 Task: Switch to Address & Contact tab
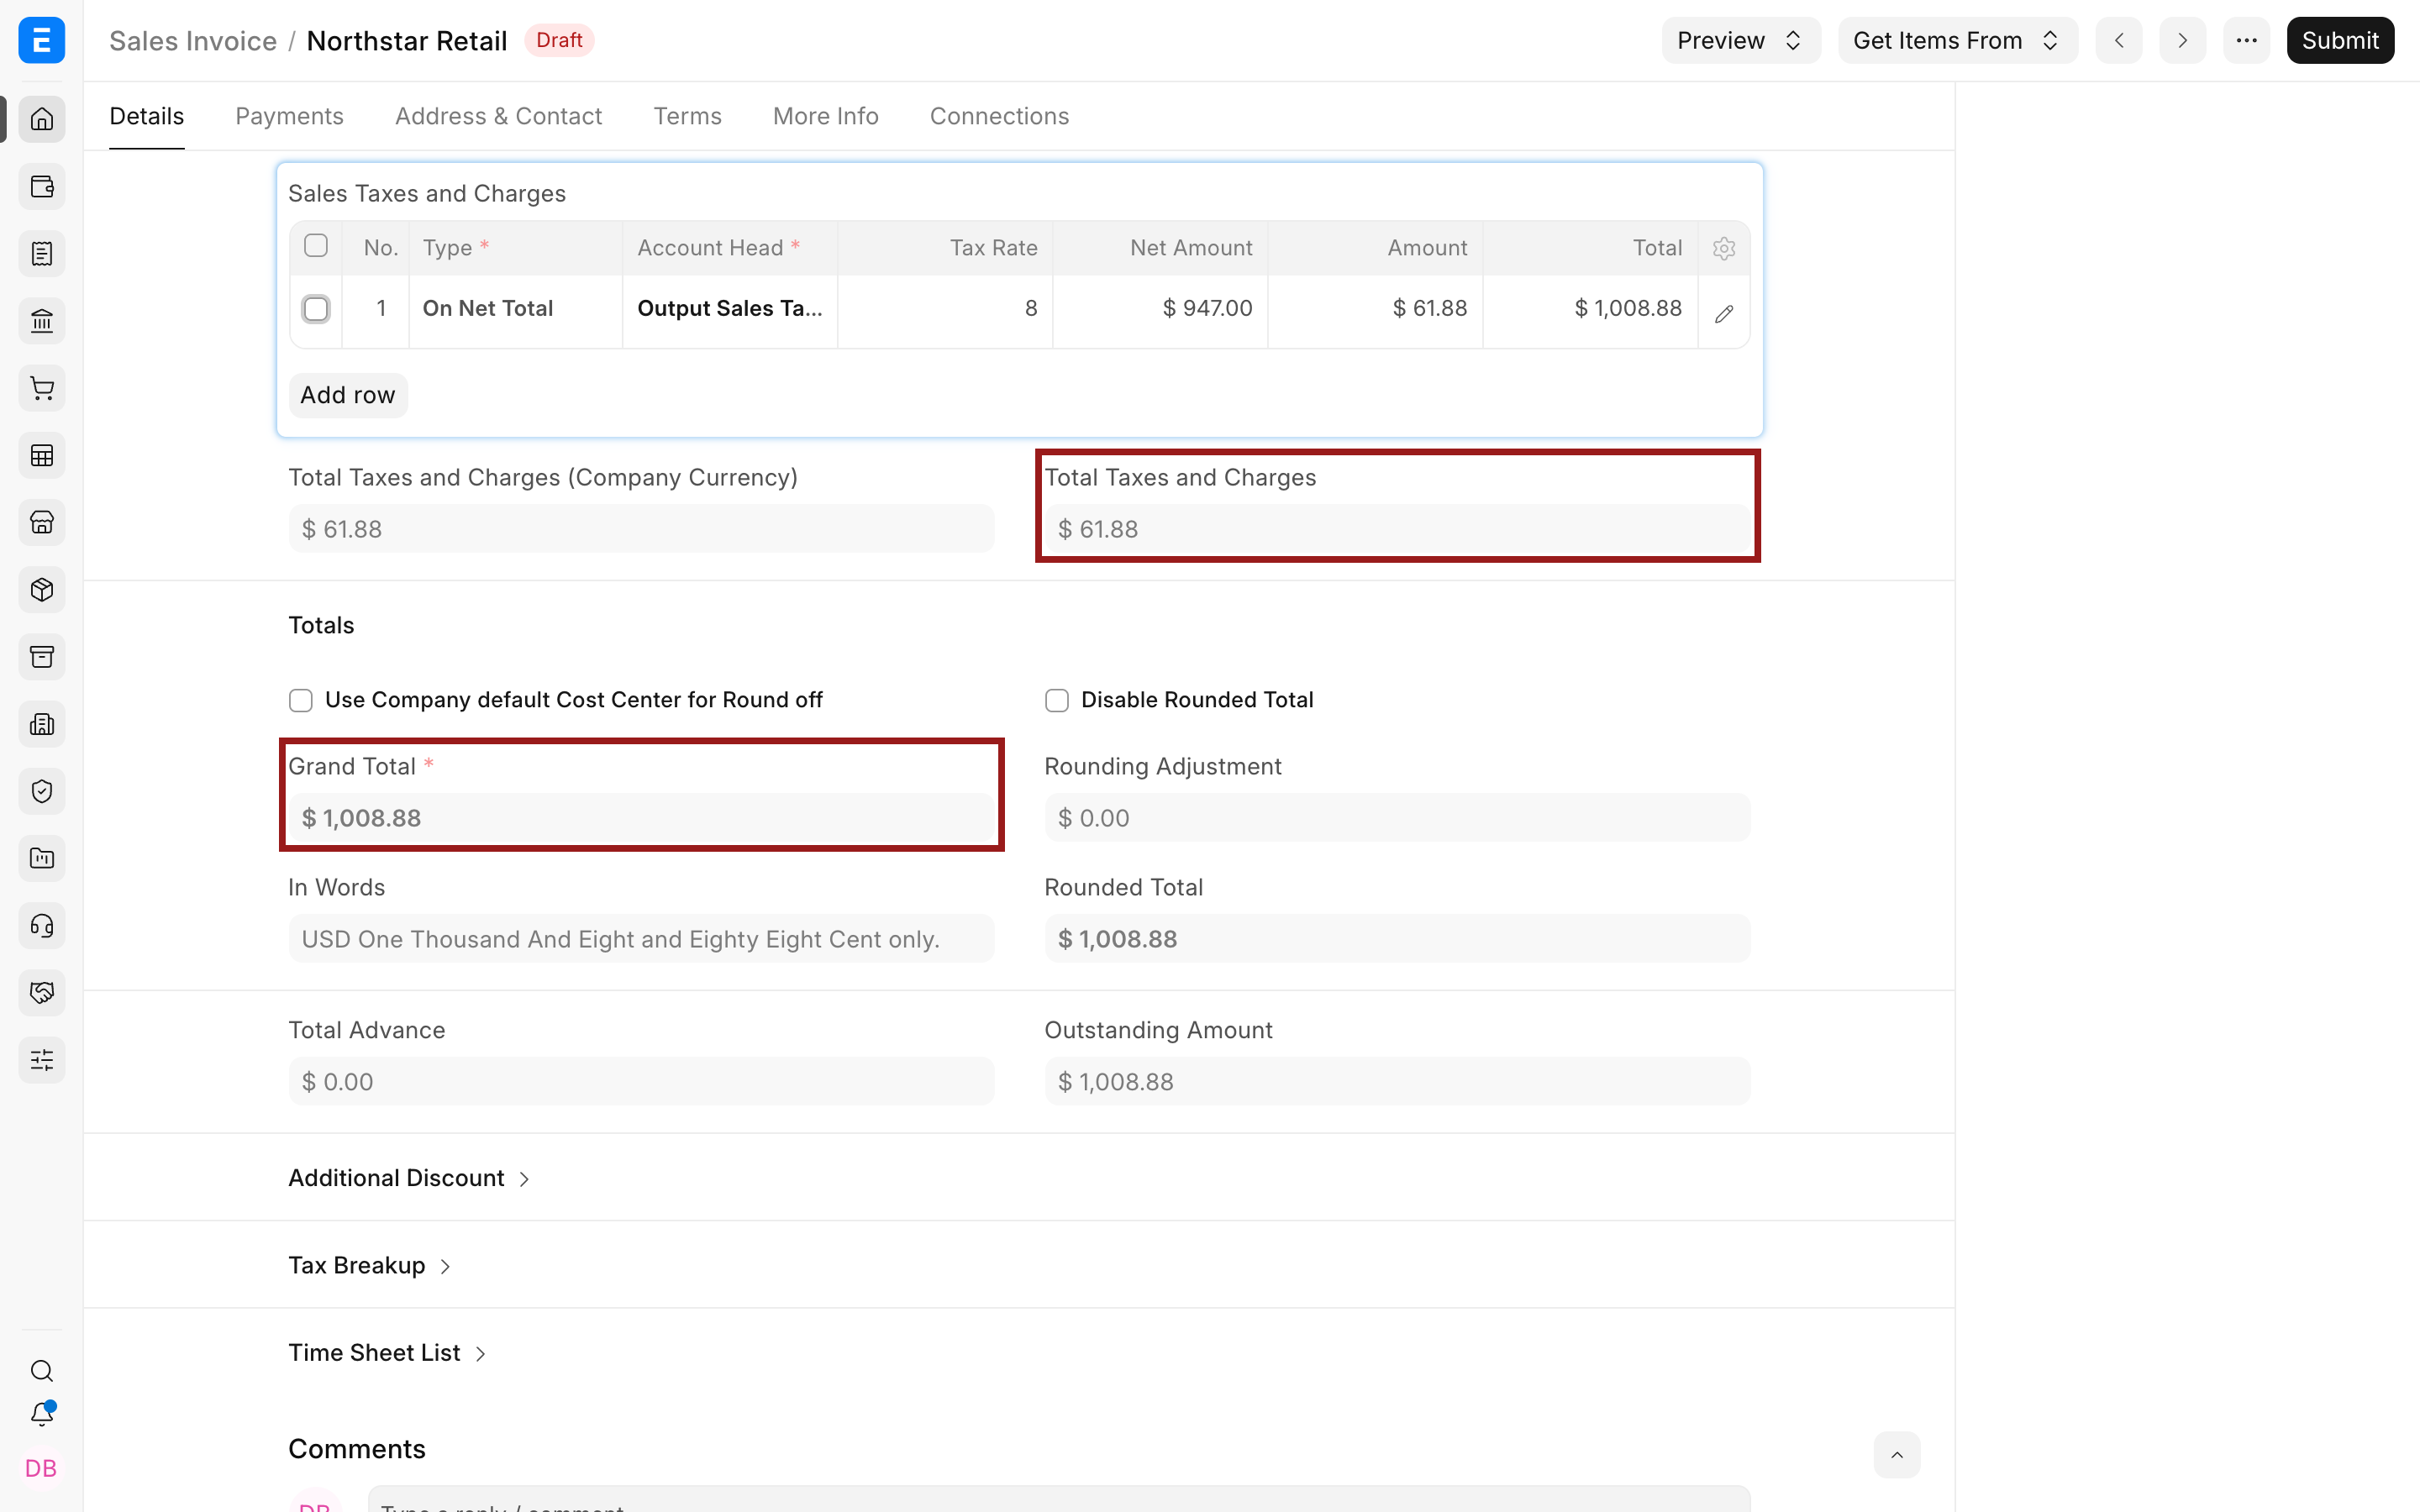coord(498,116)
